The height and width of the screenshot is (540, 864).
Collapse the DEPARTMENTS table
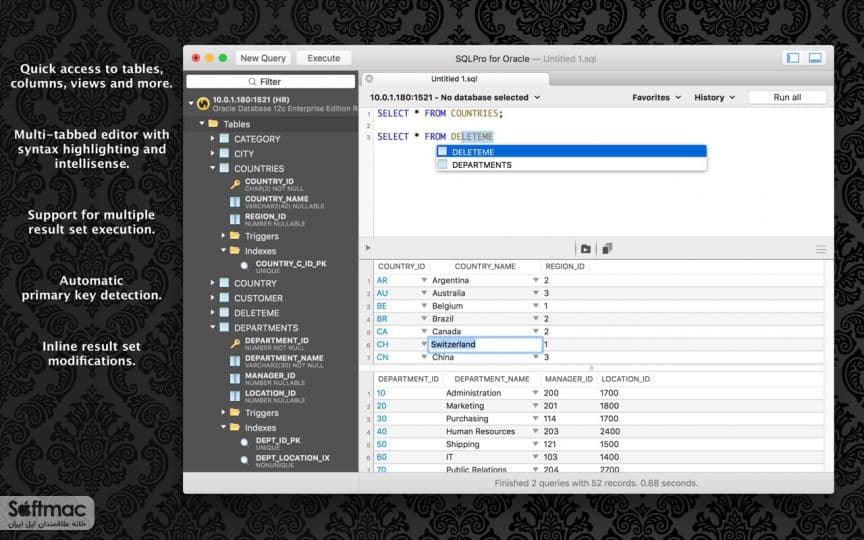point(213,327)
